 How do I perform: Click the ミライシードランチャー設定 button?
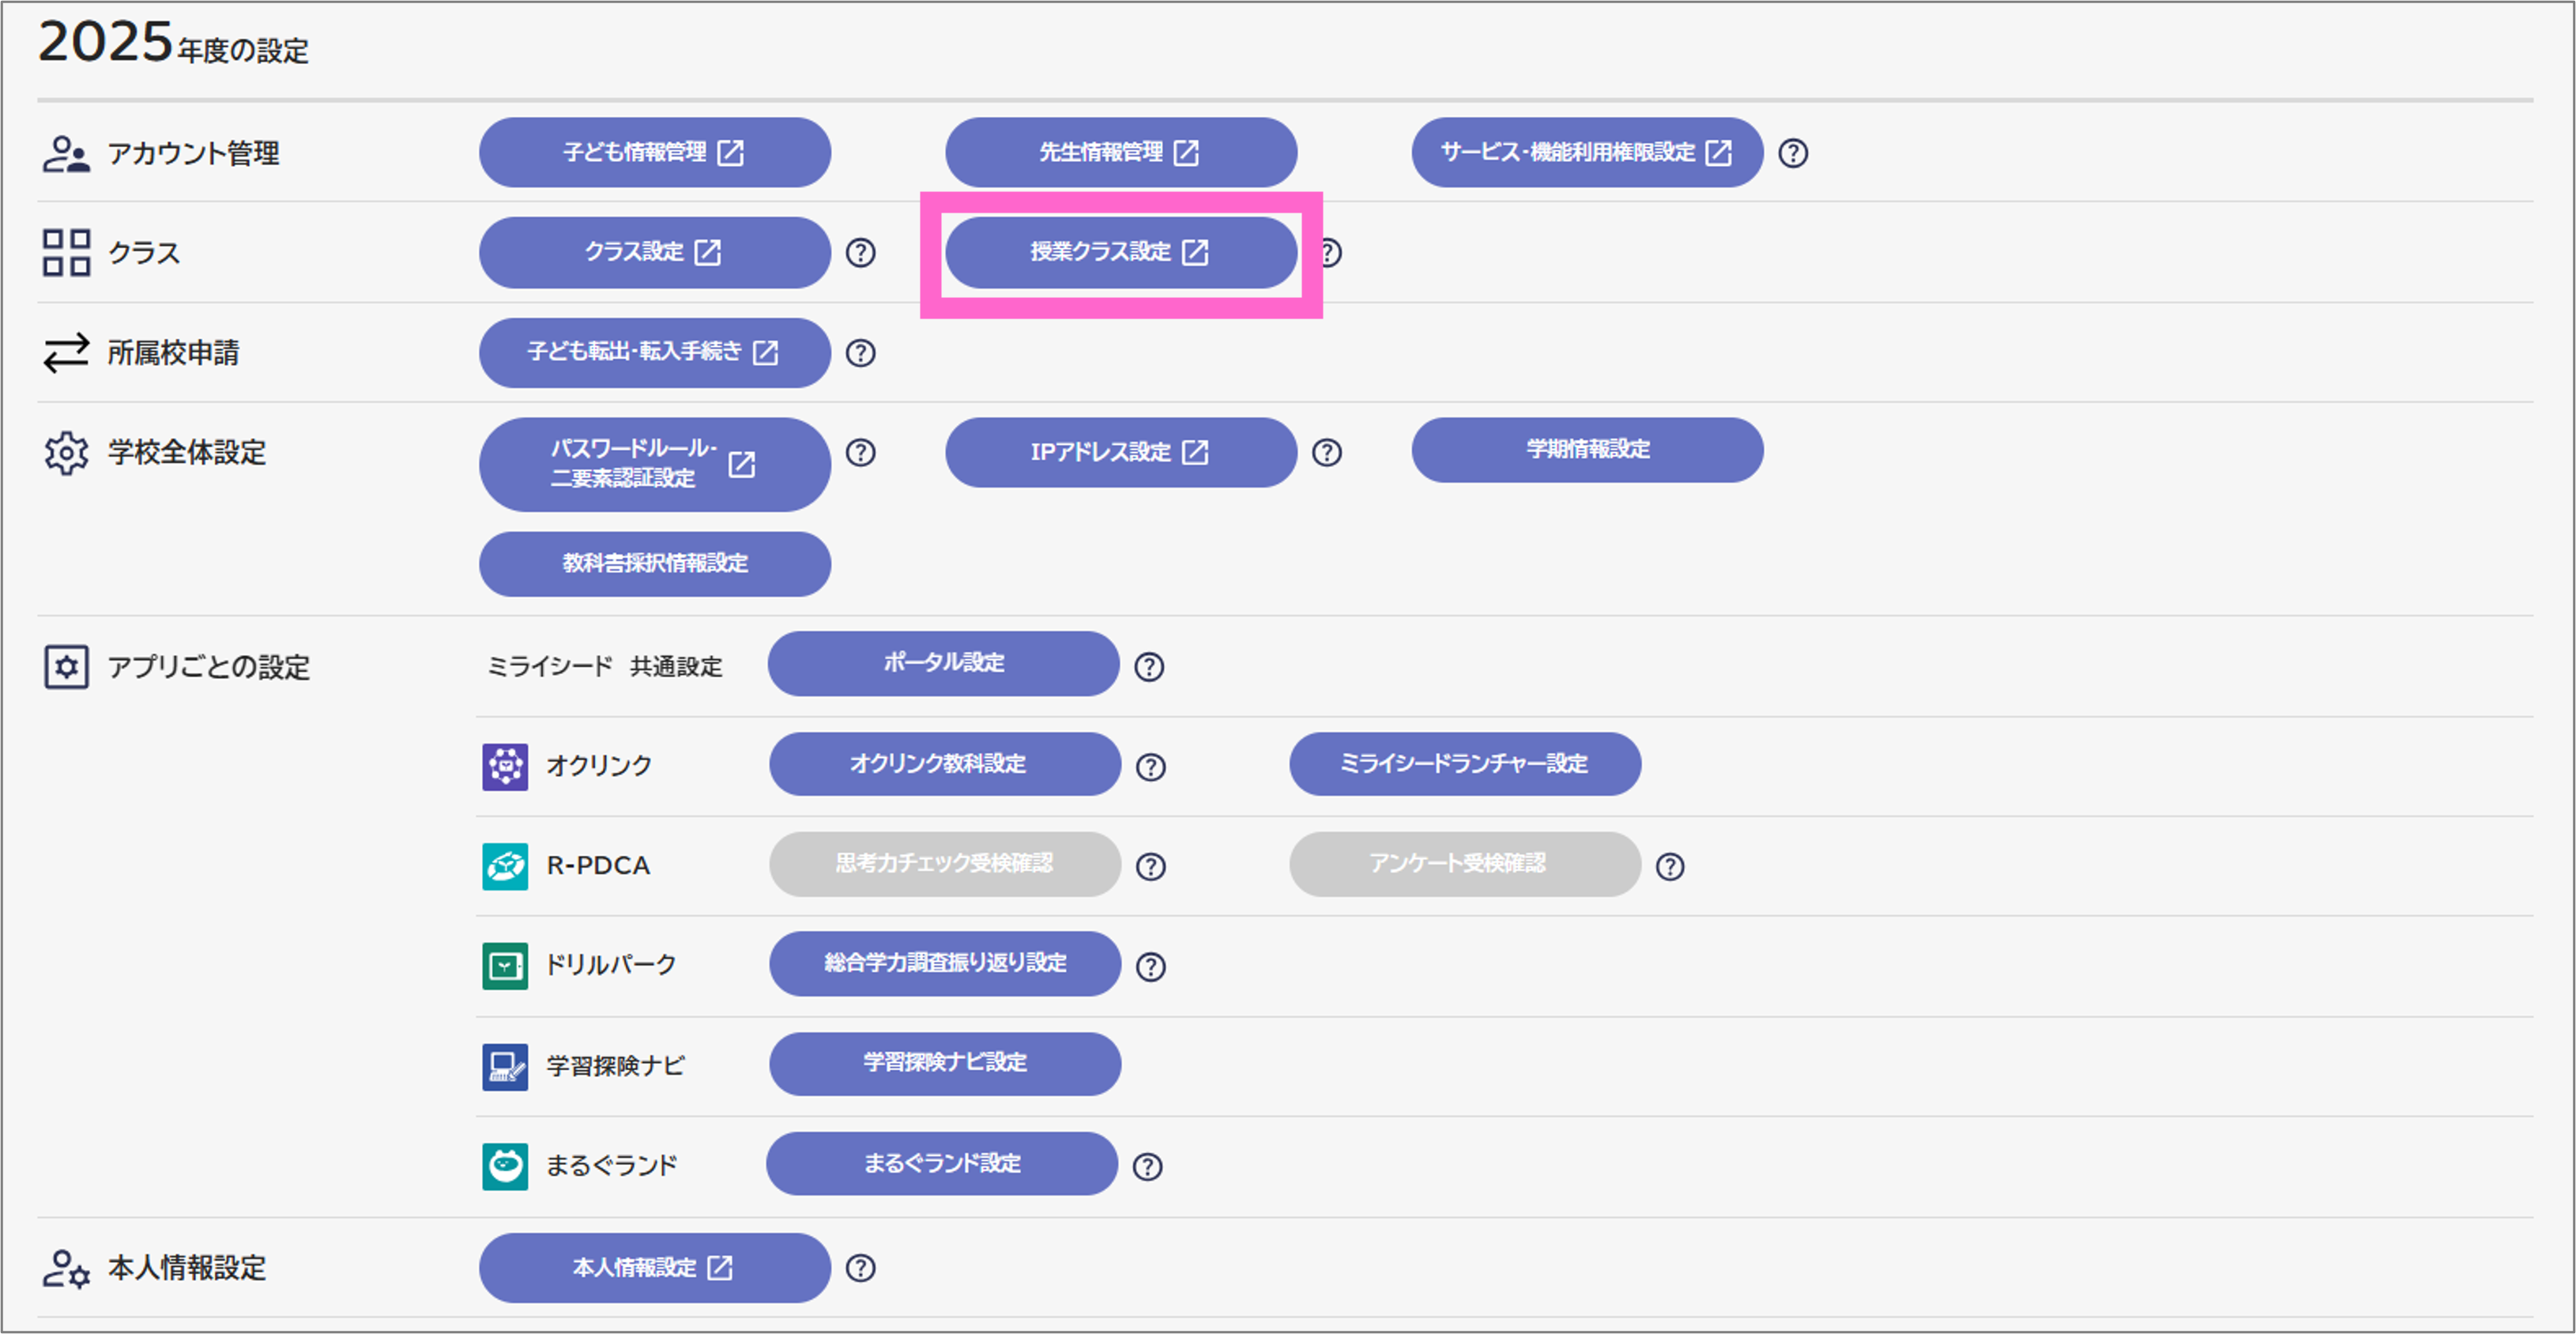pyautogui.click(x=1464, y=764)
